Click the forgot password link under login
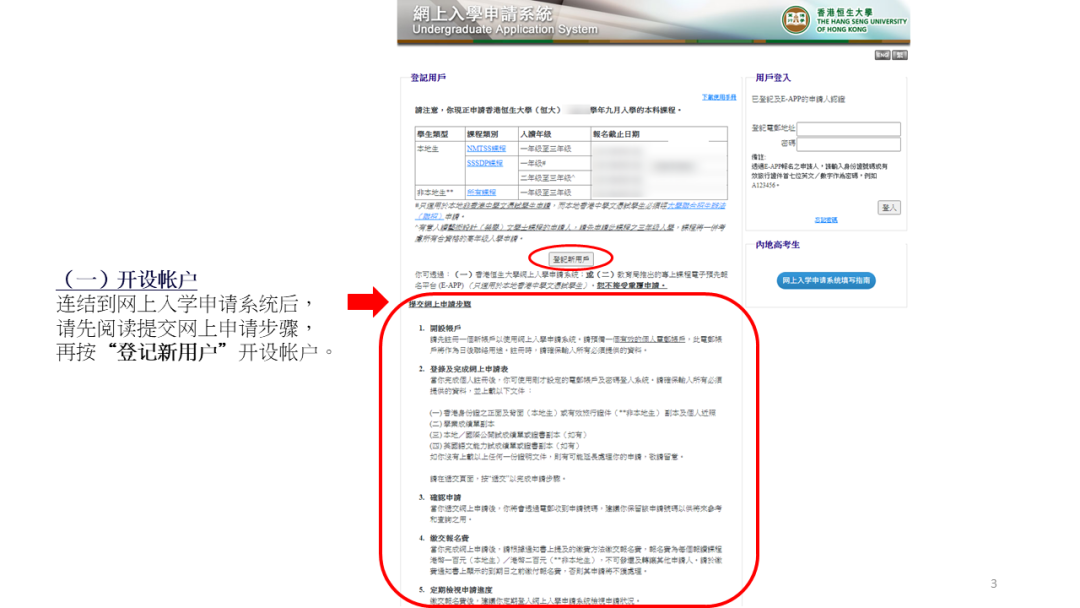 tap(826, 220)
